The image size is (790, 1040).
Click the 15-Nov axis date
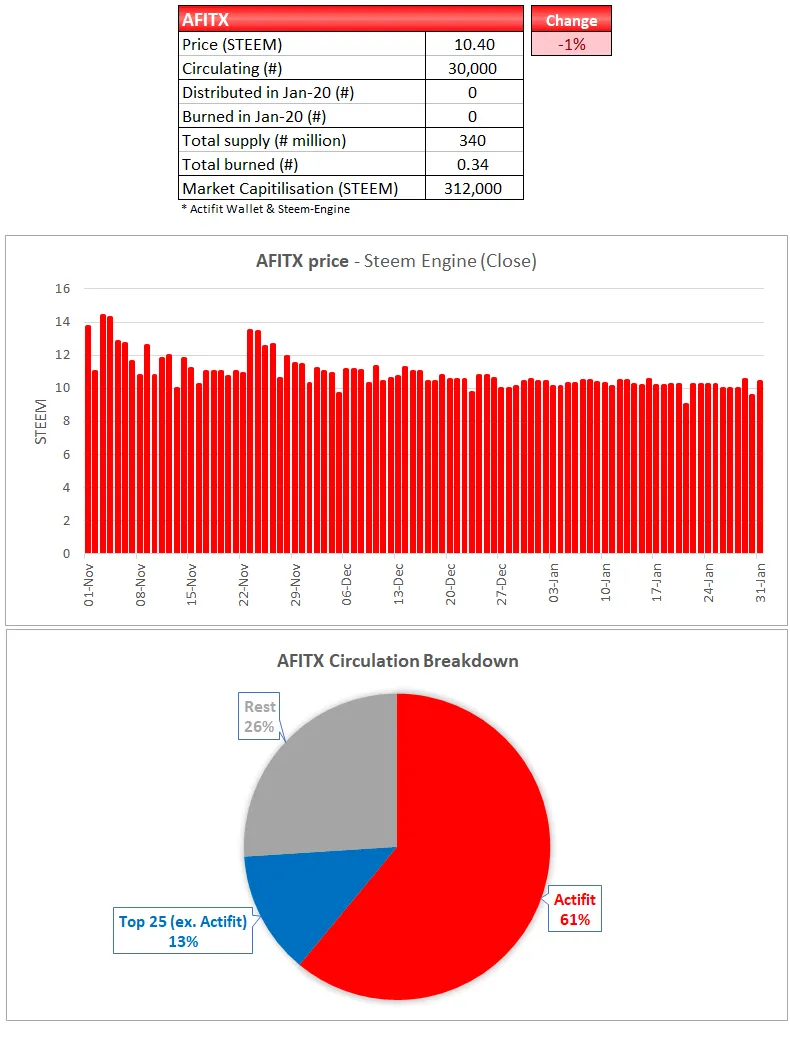(192, 585)
